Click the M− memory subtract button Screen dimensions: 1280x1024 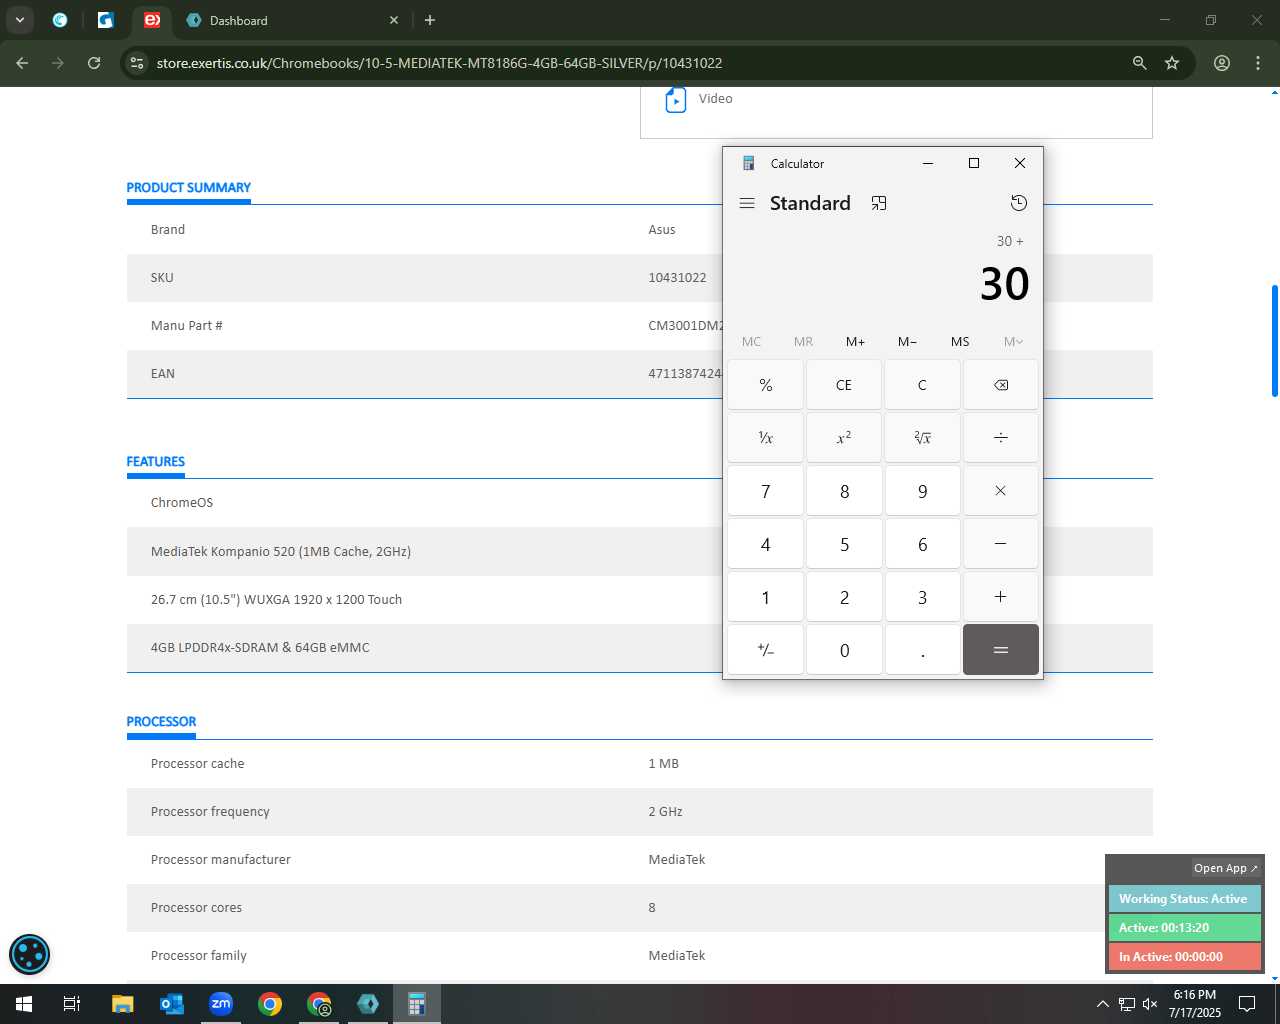pos(907,342)
